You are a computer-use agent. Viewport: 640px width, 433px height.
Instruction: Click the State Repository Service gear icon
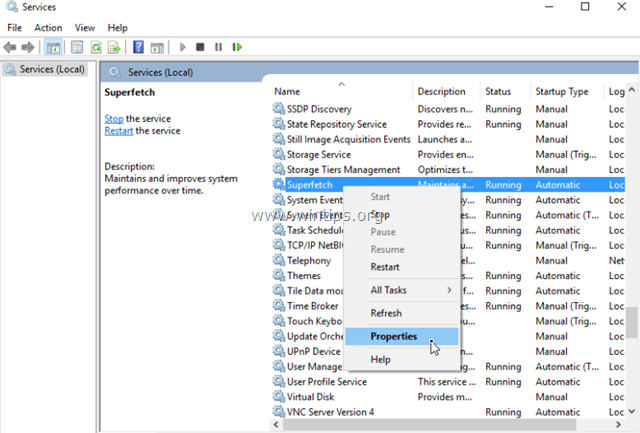(279, 124)
